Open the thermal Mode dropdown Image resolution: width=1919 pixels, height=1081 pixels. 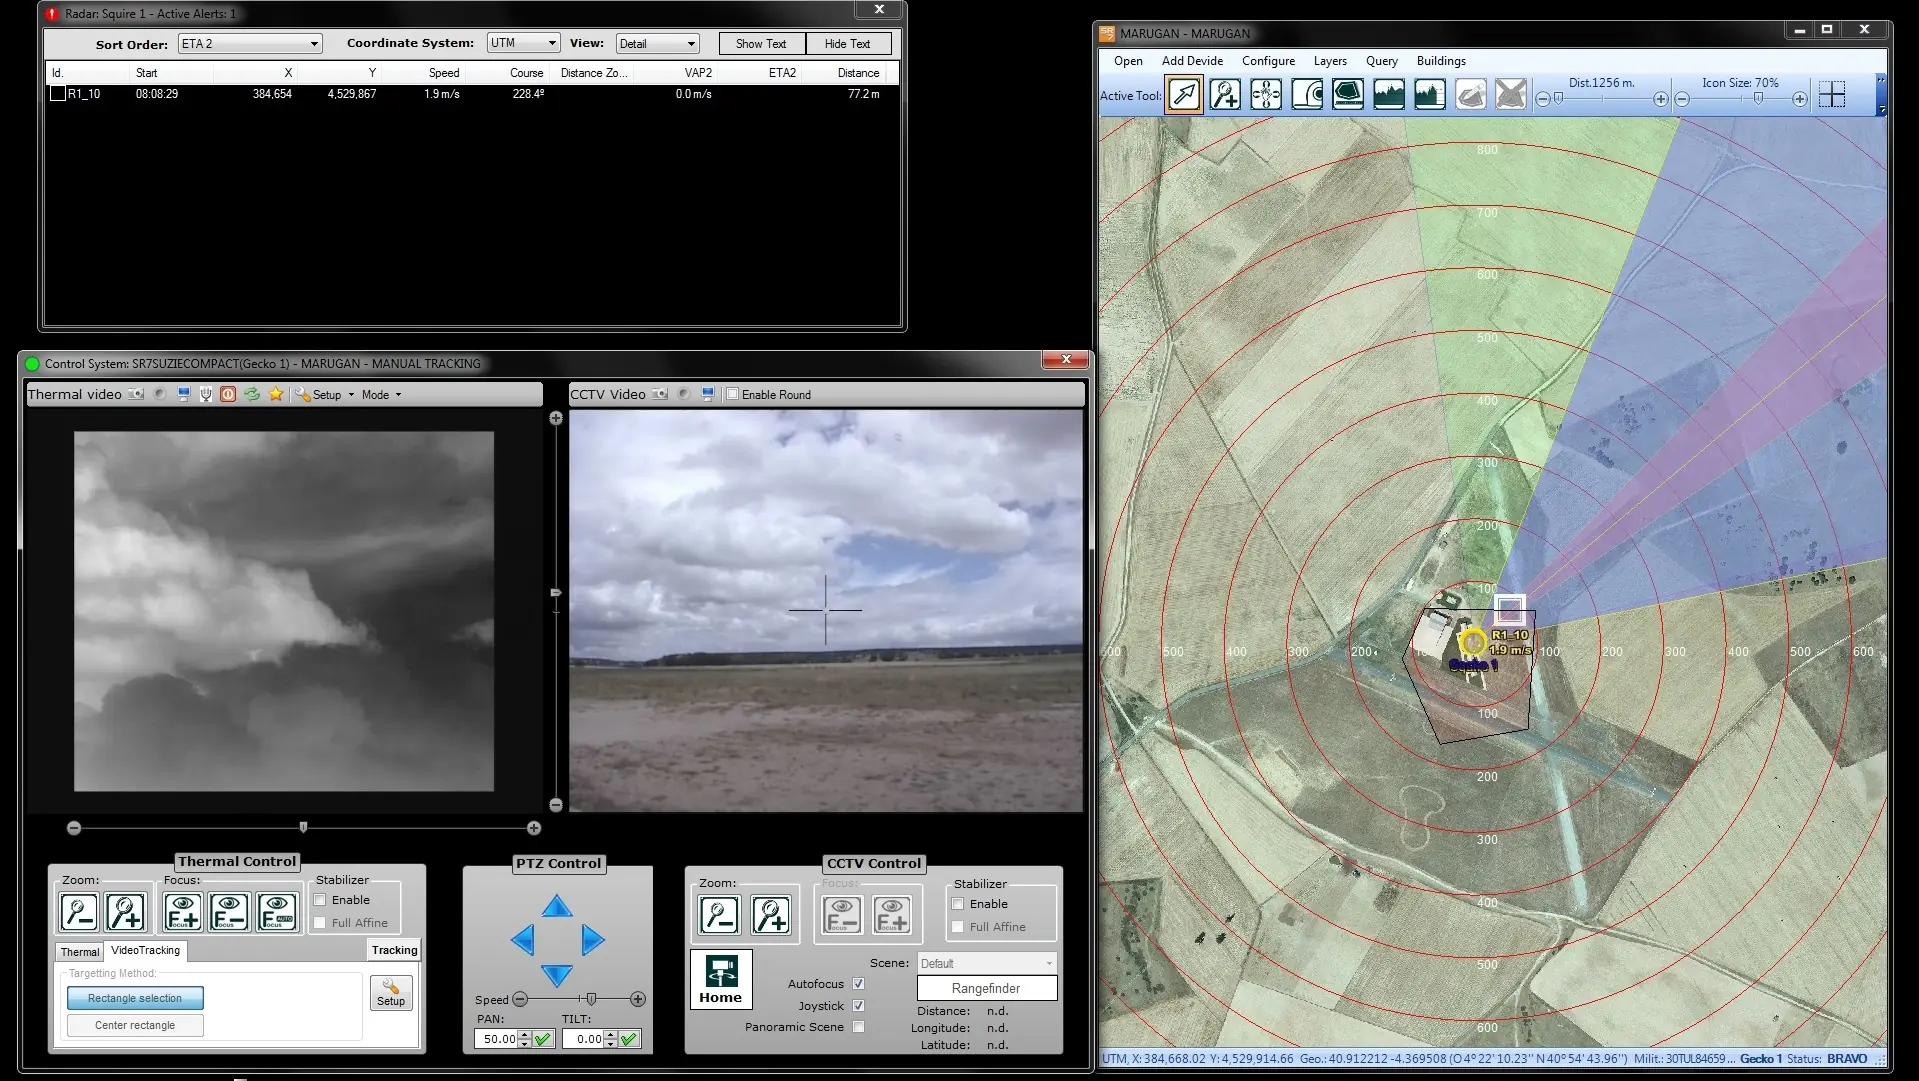[x=381, y=395]
